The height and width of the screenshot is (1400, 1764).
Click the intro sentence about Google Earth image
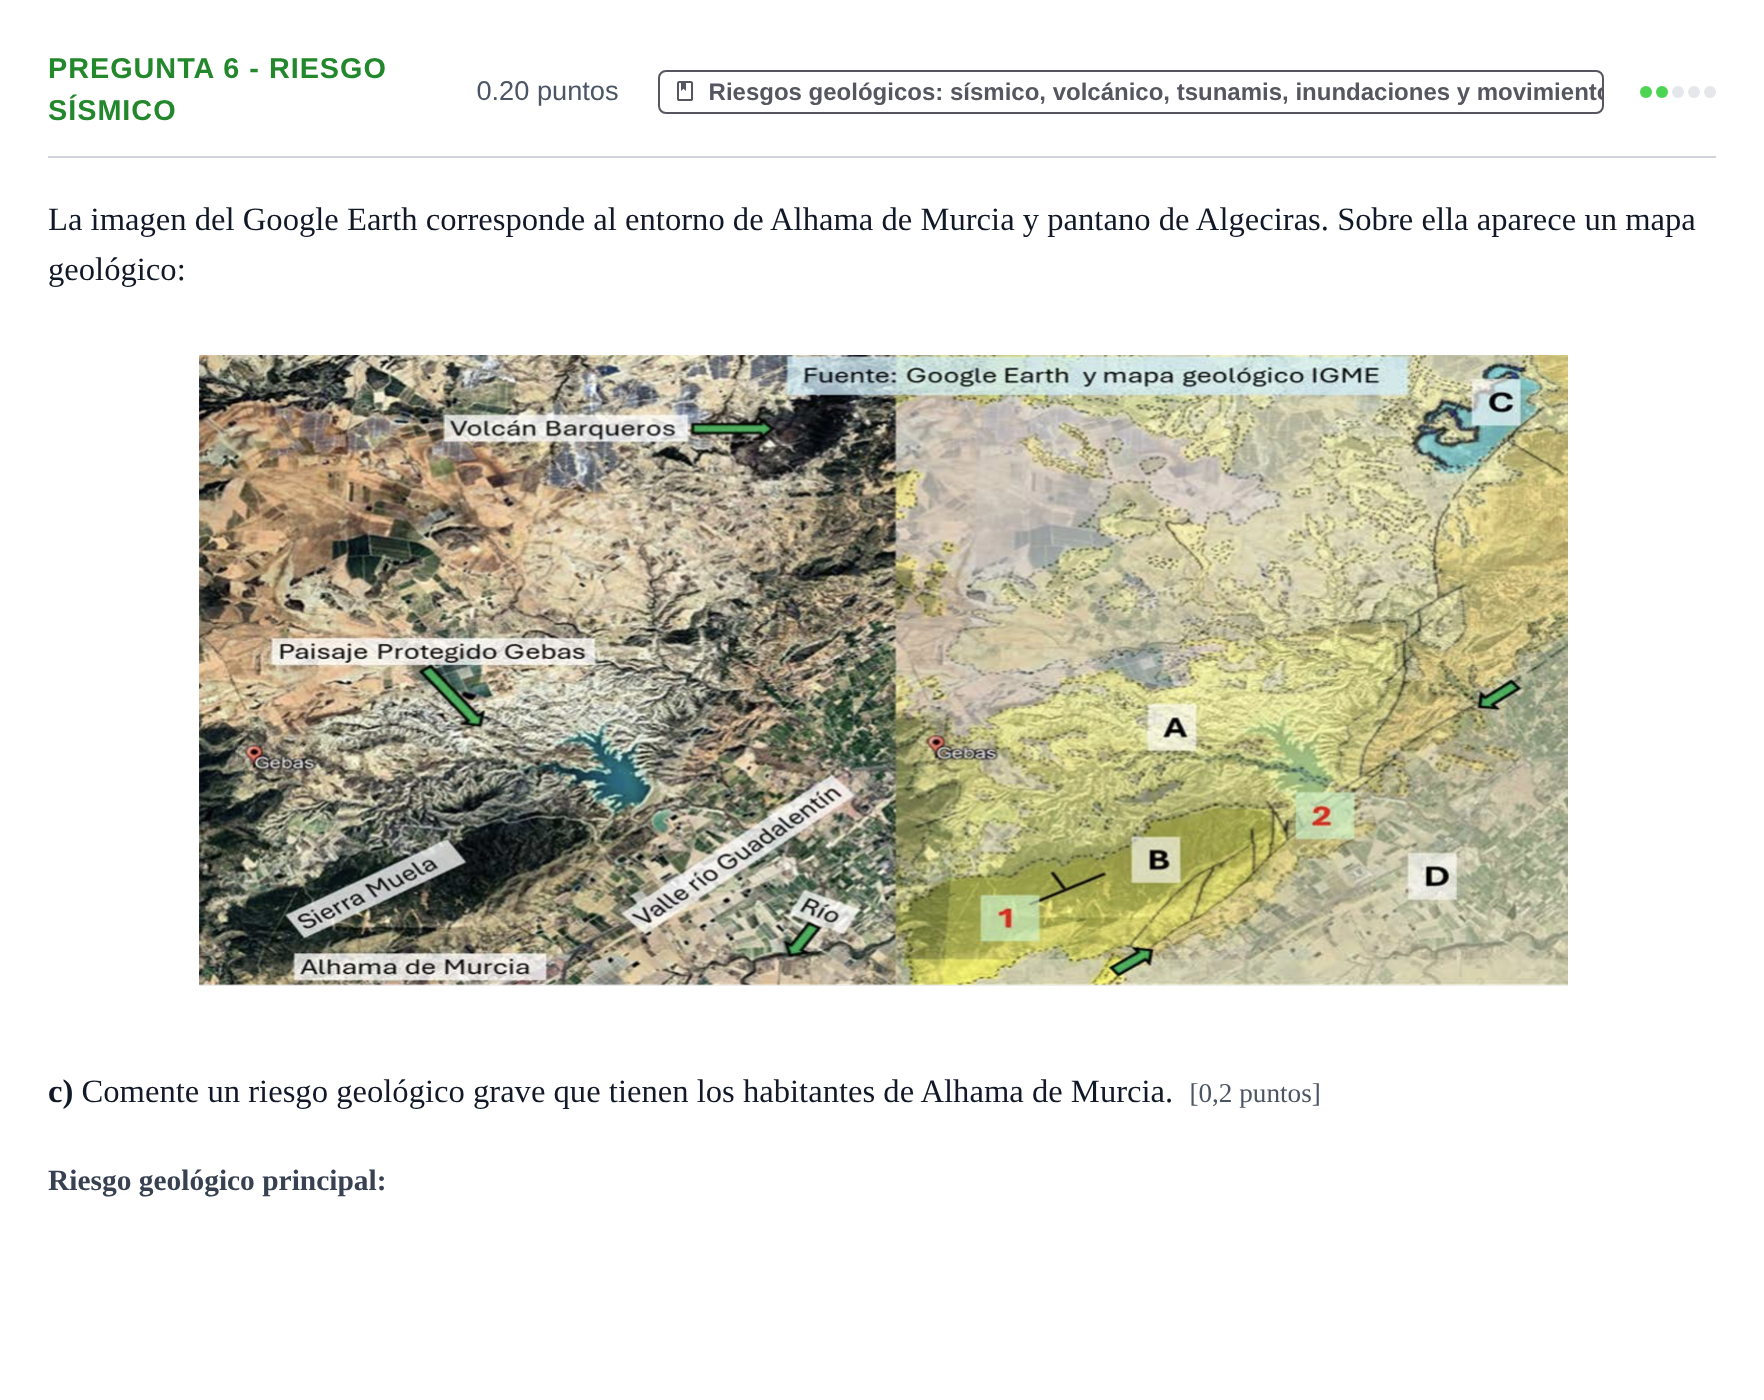(x=872, y=244)
